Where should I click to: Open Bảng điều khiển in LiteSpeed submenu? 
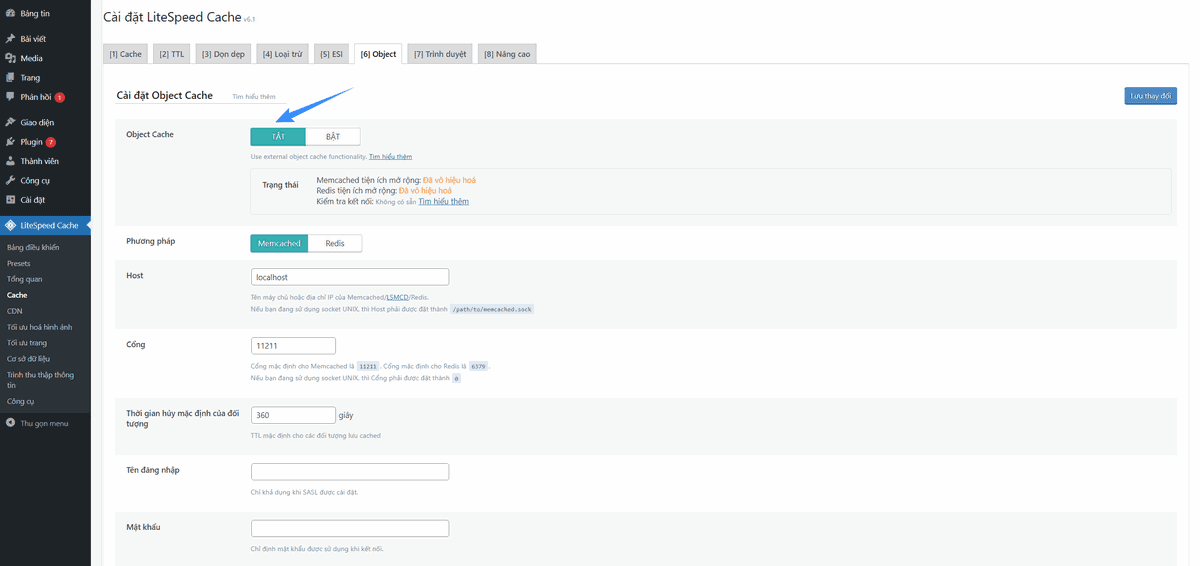(33, 247)
